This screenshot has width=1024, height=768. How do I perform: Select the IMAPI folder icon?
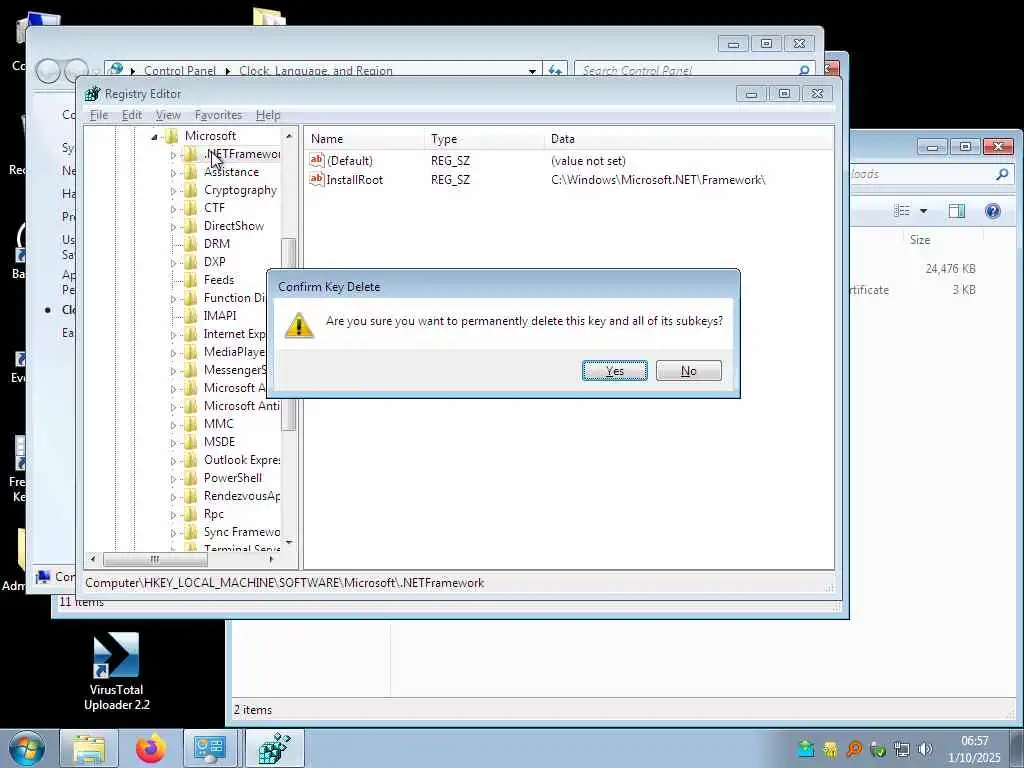point(191,315)
